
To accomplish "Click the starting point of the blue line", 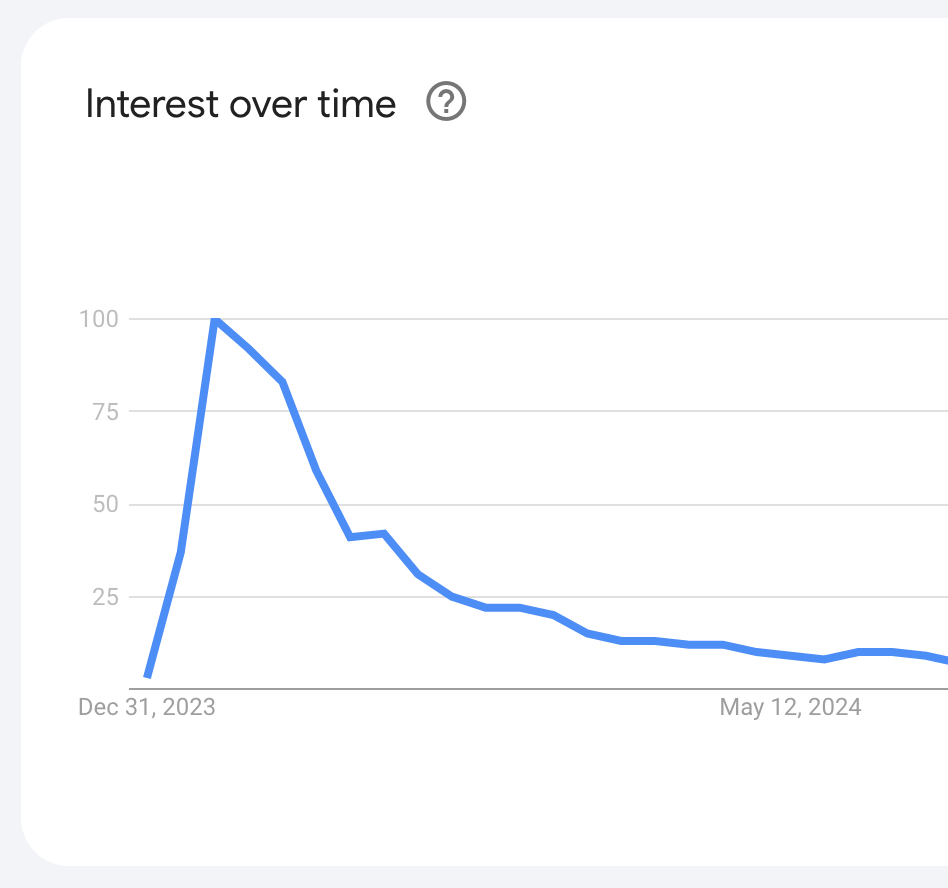I will pyautogui.click(x=148, y=676).
